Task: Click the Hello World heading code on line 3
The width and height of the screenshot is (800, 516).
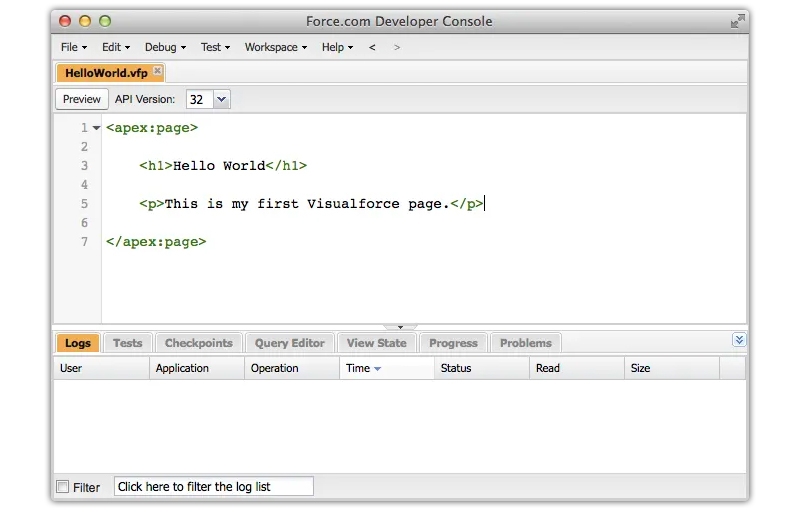Action: pos(223,166)
